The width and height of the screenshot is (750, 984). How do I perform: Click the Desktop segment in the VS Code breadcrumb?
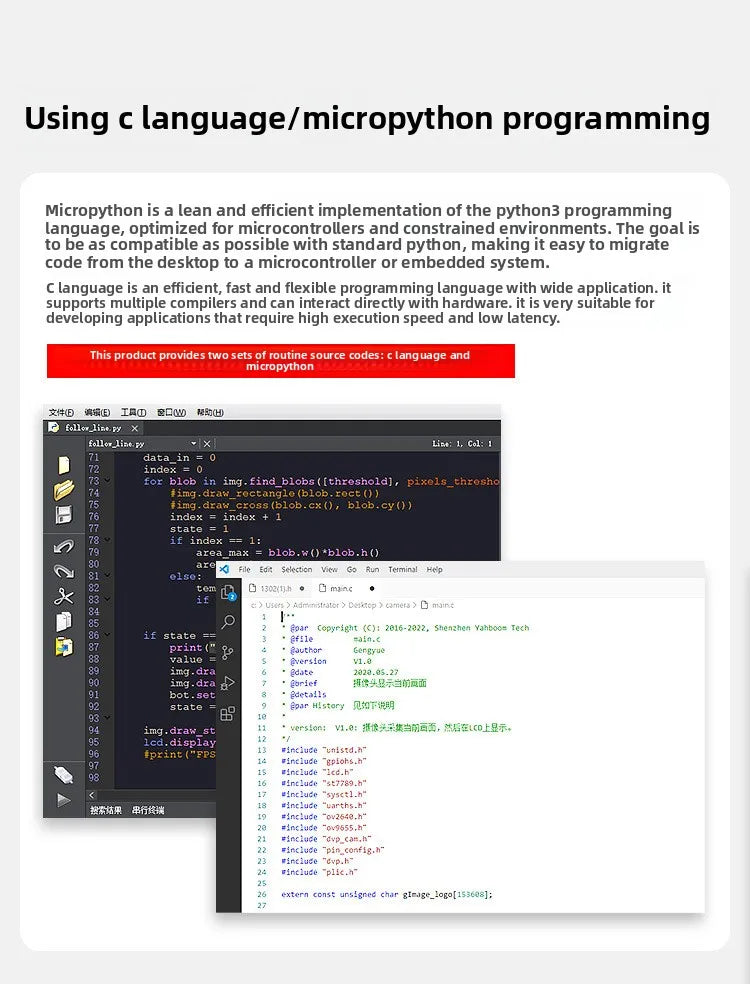(x=362, y=605)
